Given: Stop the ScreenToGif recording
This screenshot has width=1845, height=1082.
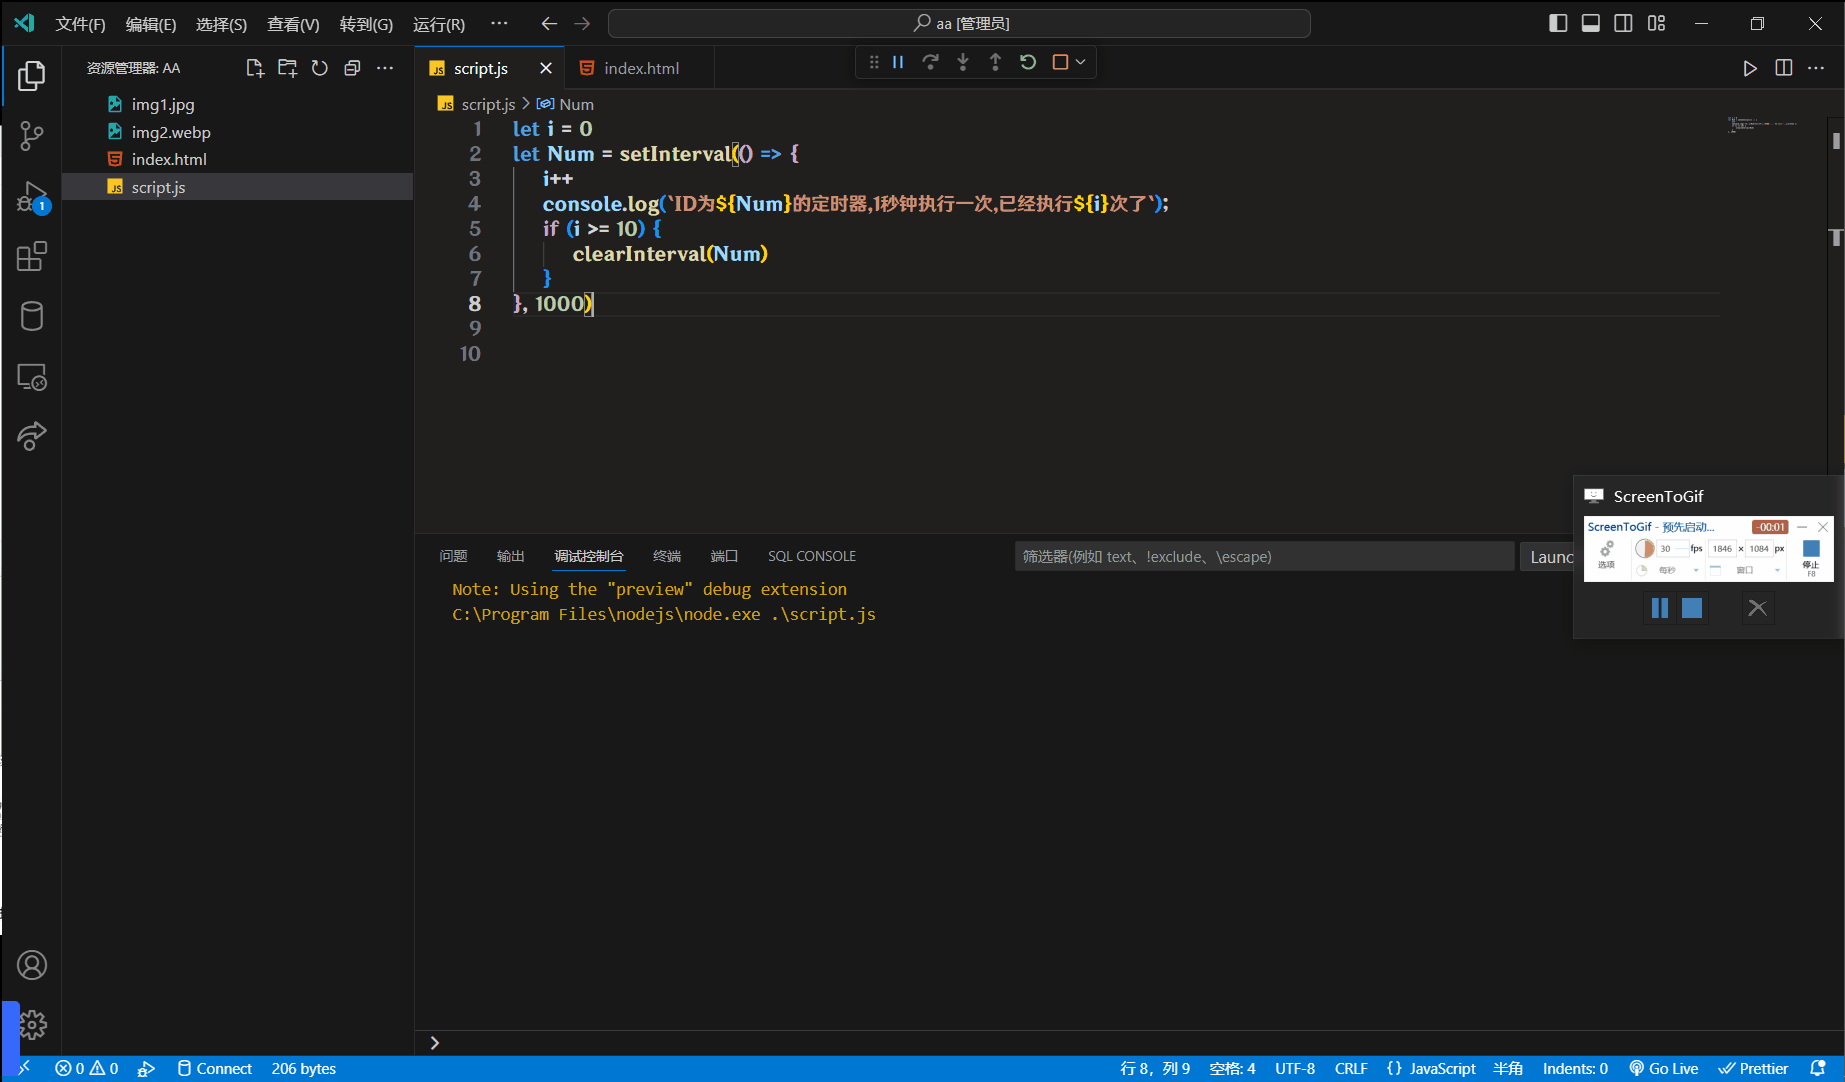Looking at the screenshot, I should pos(1692,608).
